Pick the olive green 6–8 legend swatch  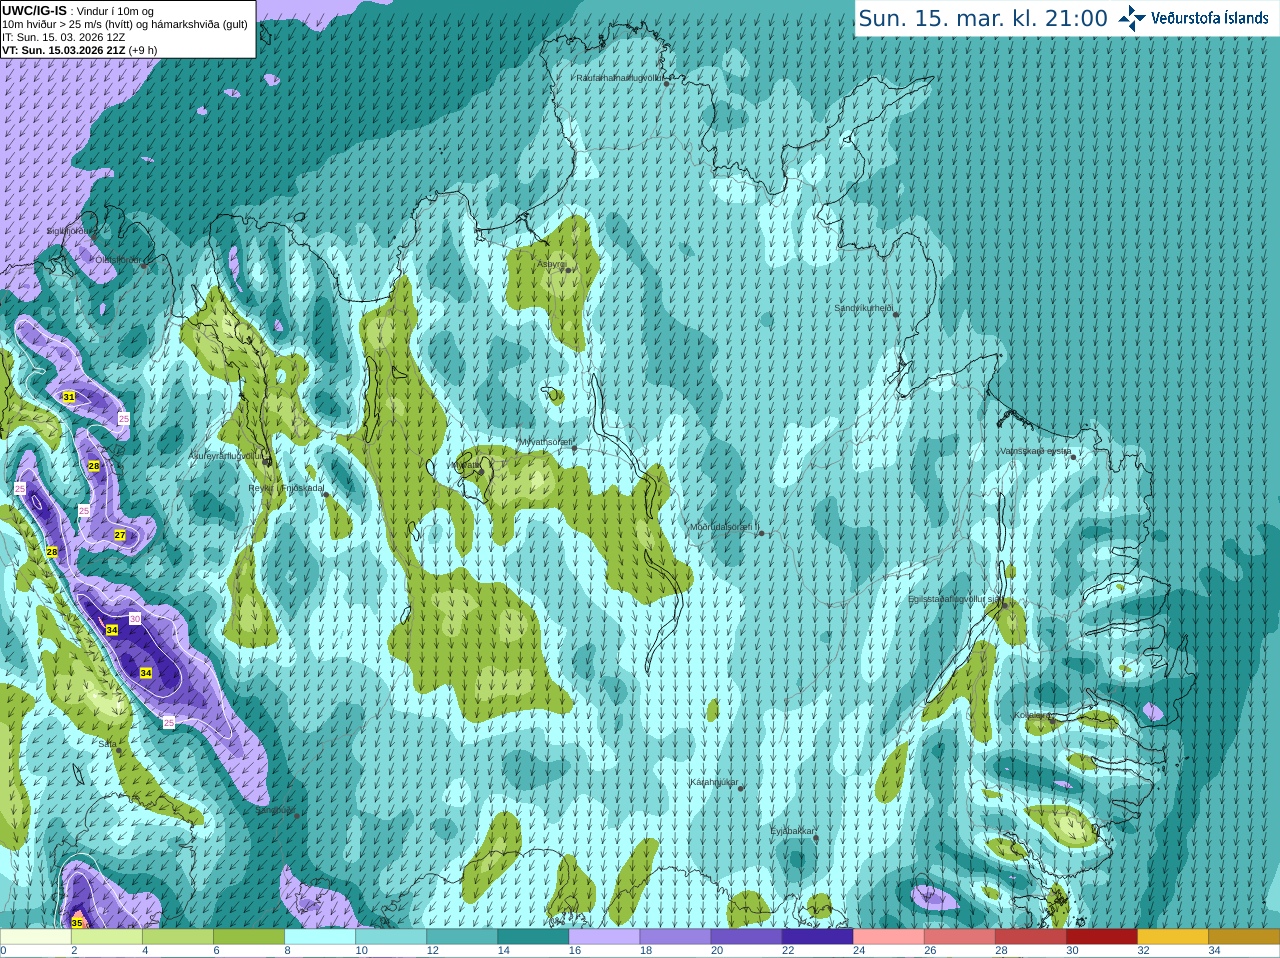tap(248, 937)
